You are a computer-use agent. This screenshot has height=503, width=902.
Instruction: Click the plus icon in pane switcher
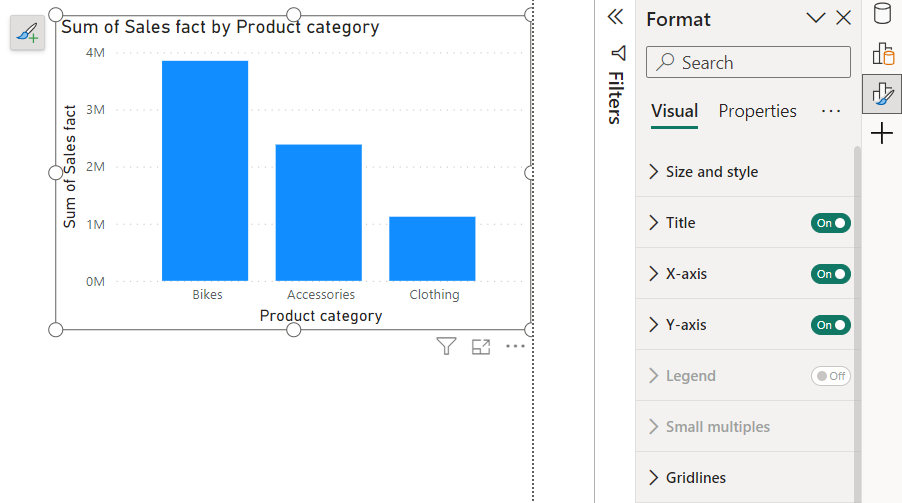pos(882,133)
